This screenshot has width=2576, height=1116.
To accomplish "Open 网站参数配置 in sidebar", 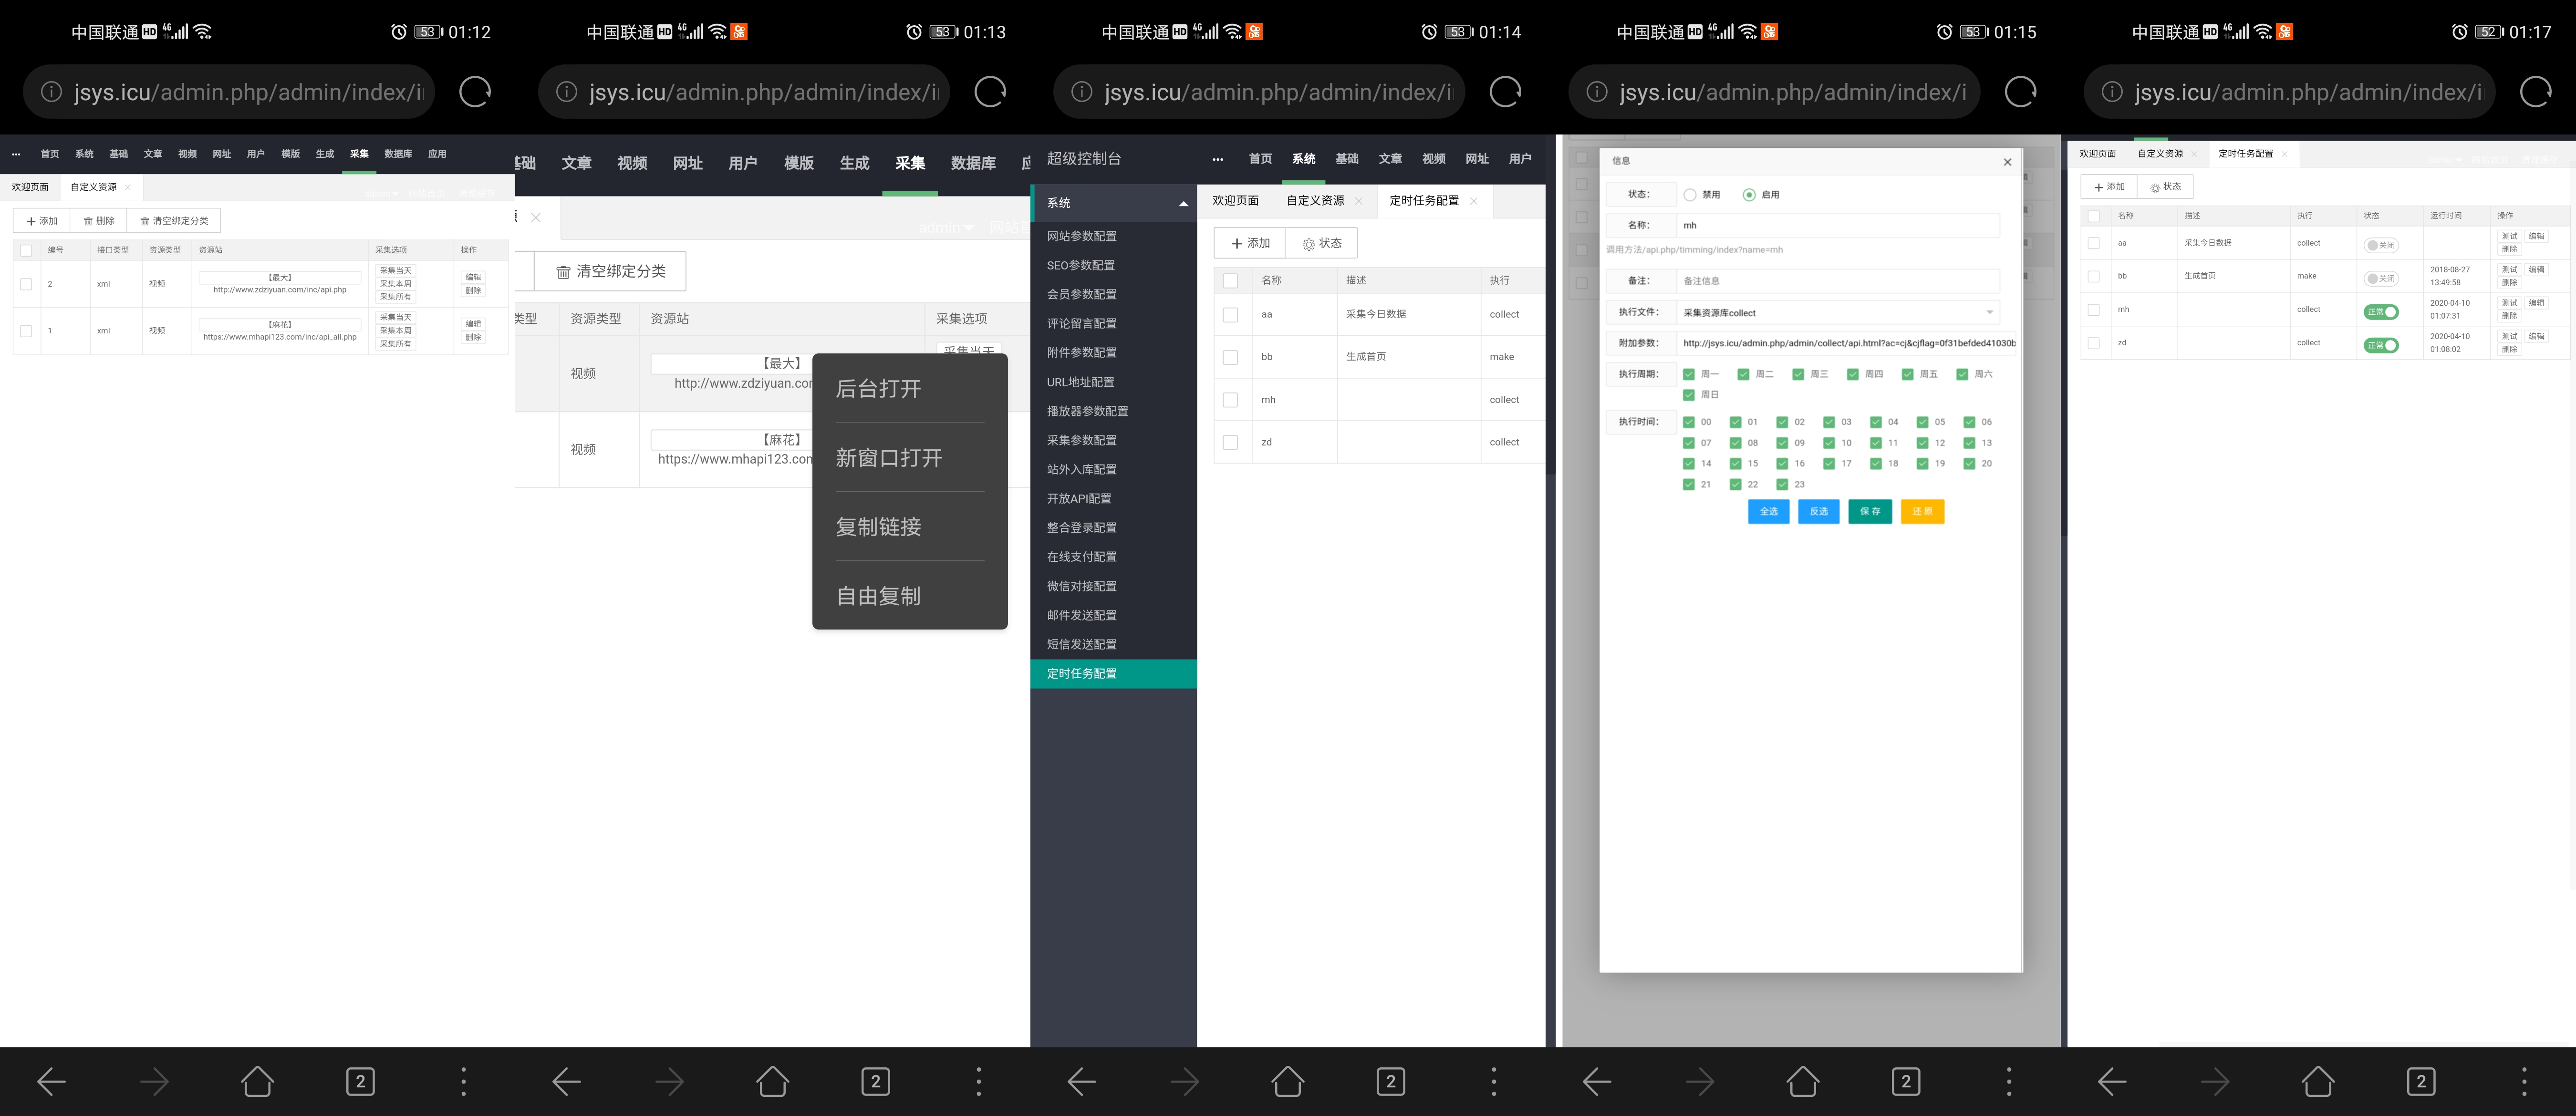I will tap(1114, 236).
